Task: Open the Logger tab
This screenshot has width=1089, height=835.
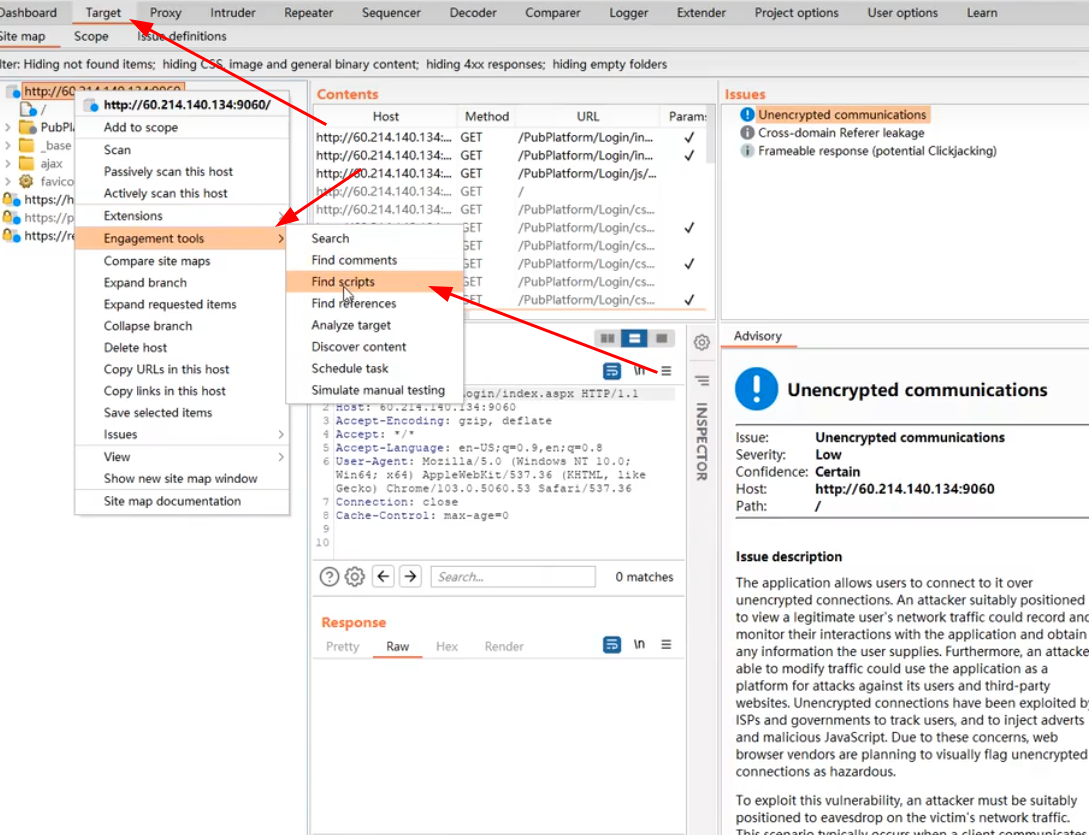Action: pos(629,13)
